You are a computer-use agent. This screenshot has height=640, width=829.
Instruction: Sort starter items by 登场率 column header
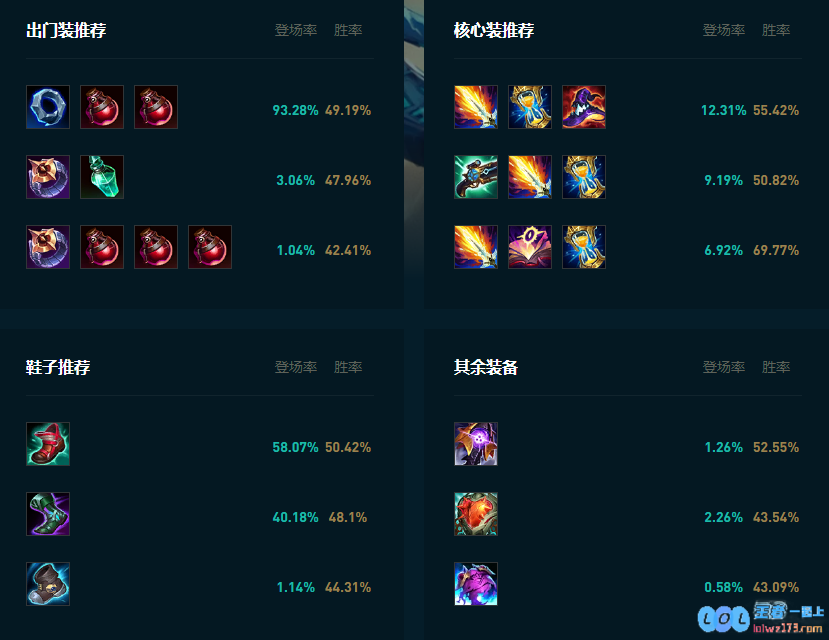tap(296, 30)
